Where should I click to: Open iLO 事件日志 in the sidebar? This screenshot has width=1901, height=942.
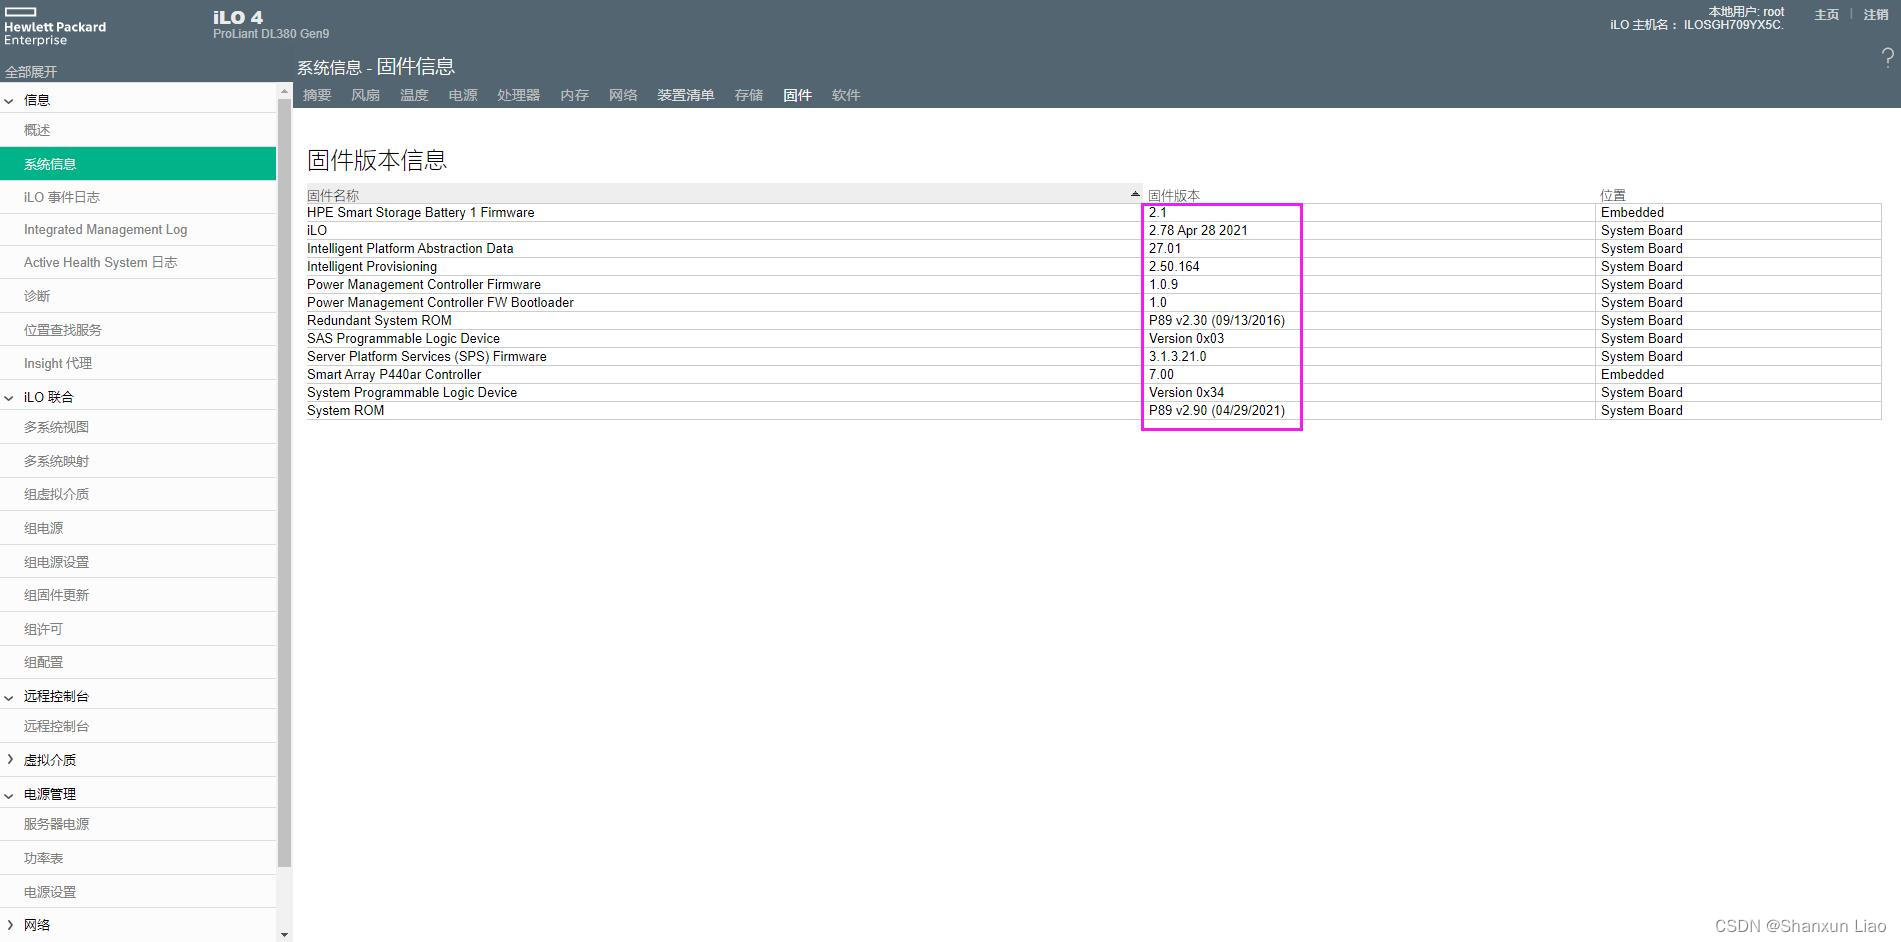(x=138, y=197)
